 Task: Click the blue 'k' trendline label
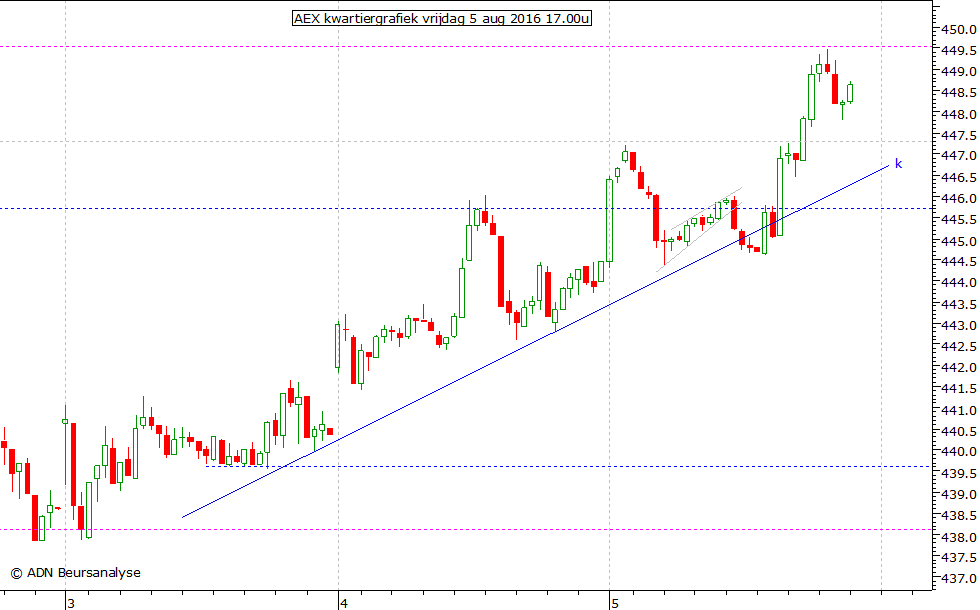point(898,164)
